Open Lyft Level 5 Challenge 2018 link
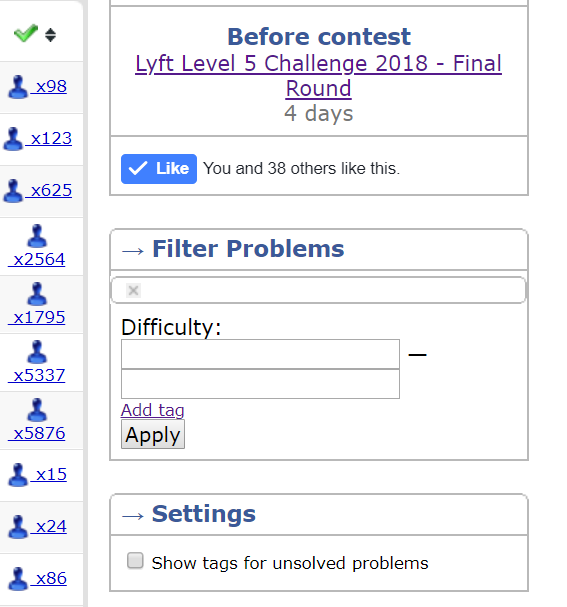 coord(319,75)
